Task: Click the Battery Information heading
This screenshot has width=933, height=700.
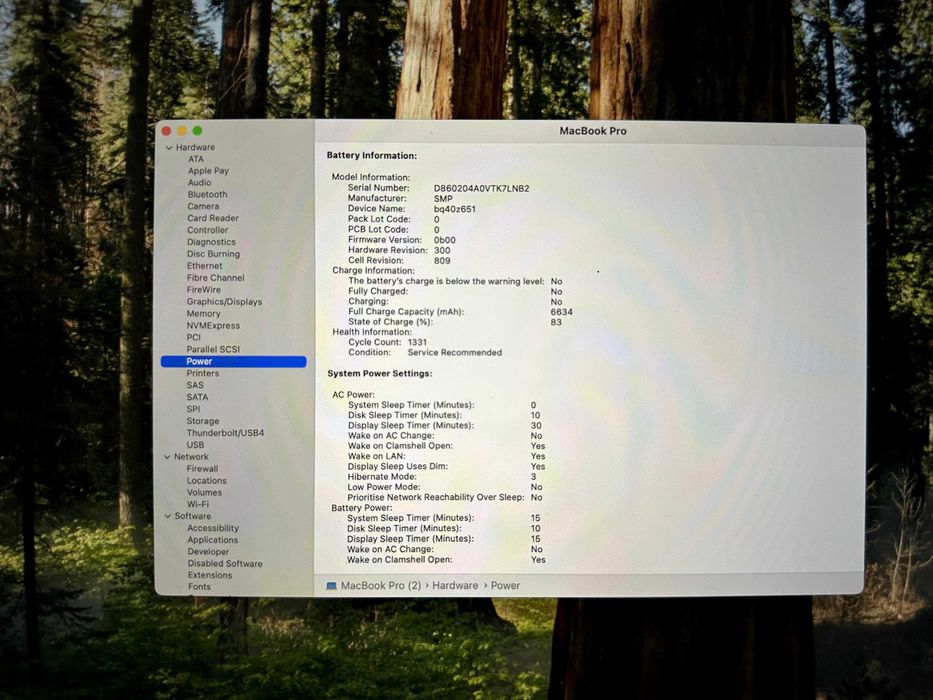Action: (x=372, y=155)
